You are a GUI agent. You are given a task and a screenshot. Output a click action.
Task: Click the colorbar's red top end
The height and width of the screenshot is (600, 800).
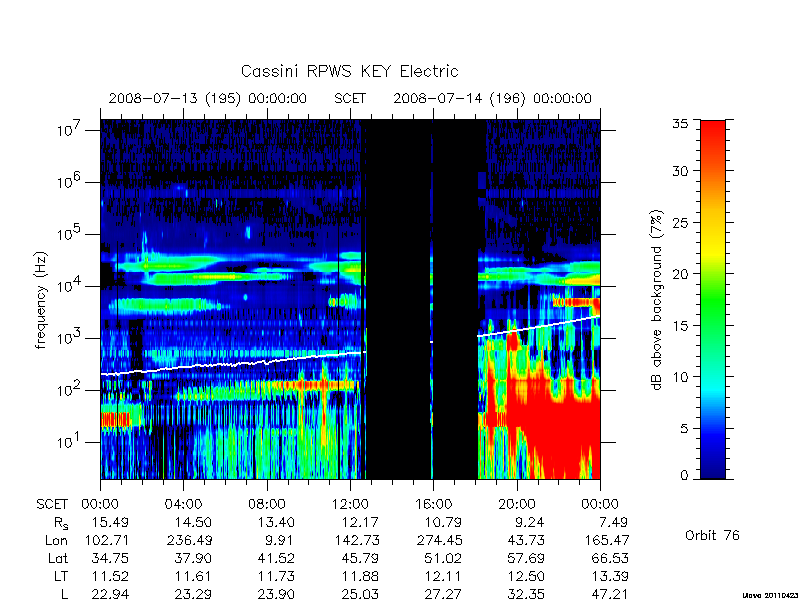[713, 133]
